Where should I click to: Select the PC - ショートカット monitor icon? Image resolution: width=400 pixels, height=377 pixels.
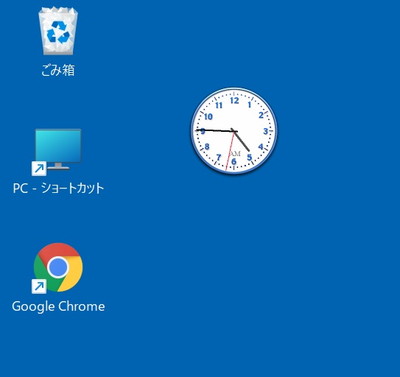click(57, 152)
